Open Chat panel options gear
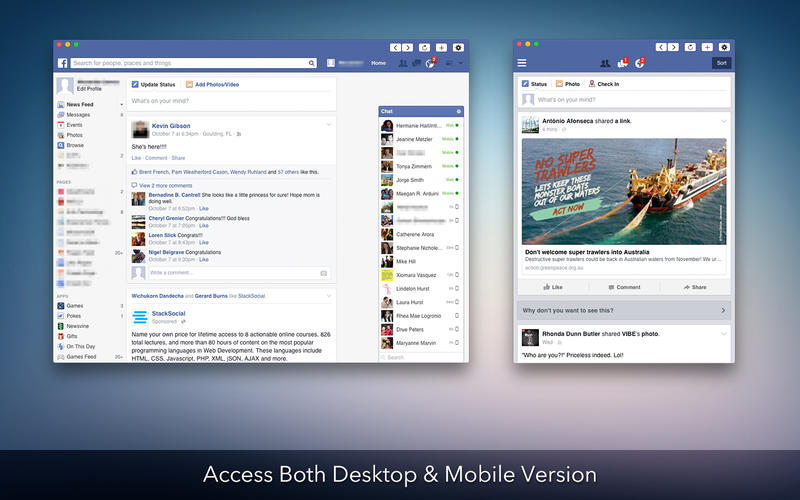 [x=459, y=111]
